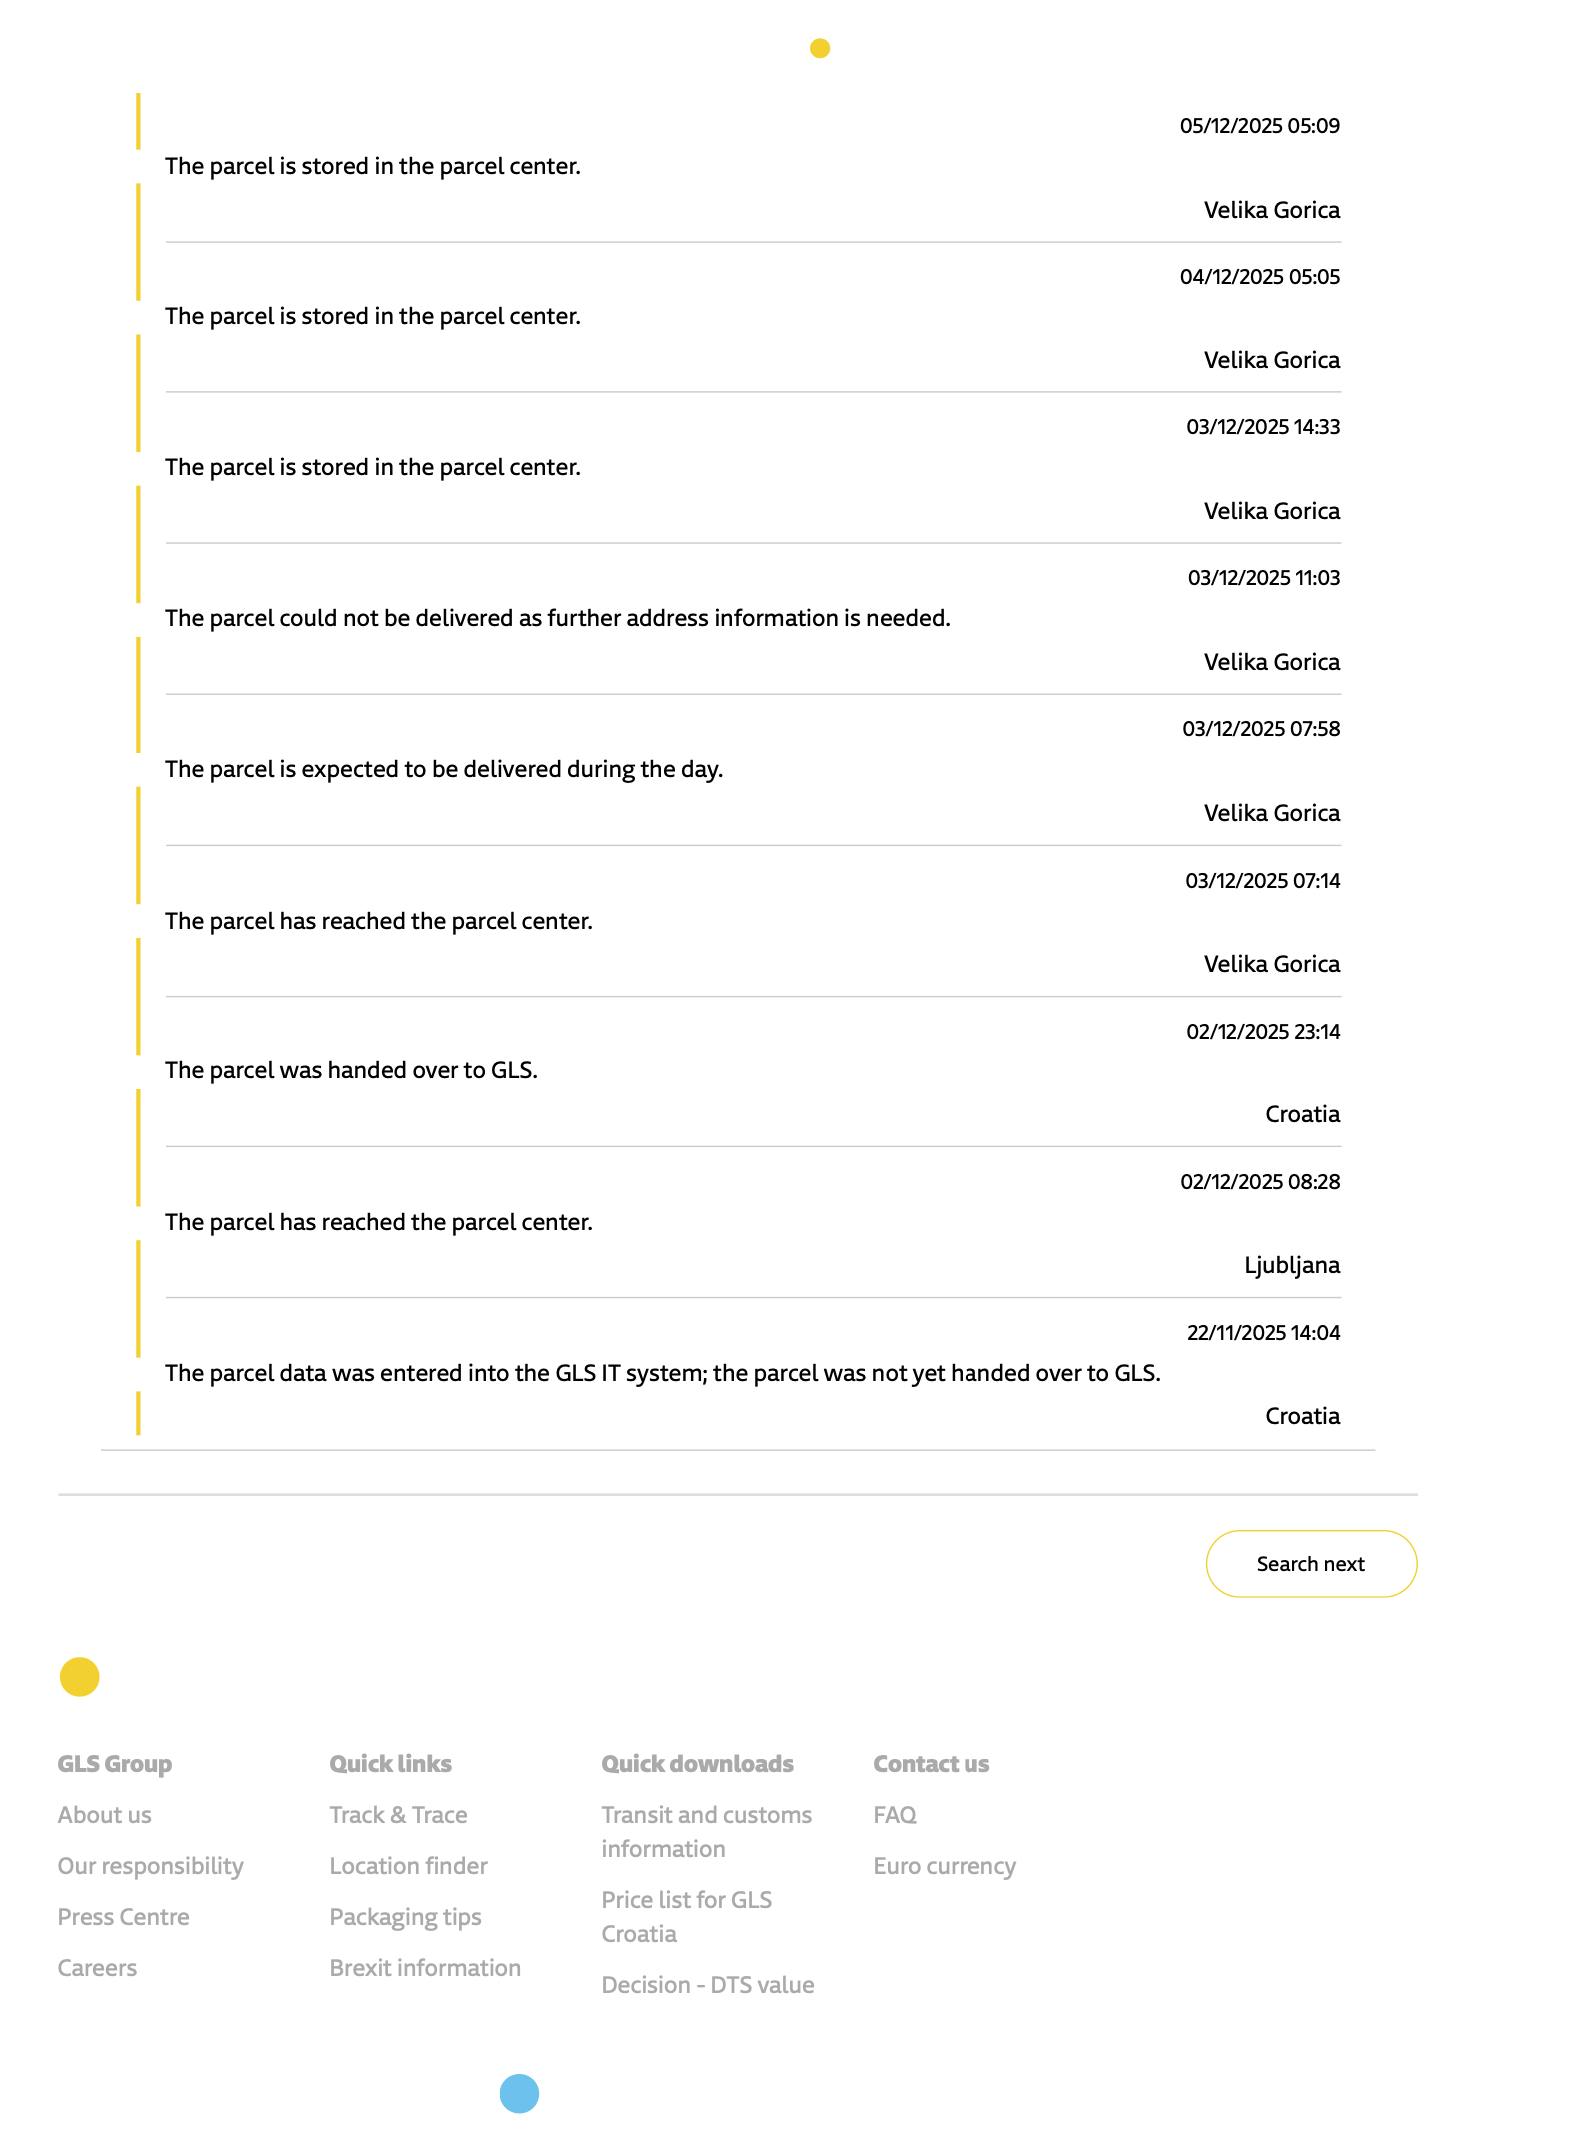Open Price list for GLS Croatia
Image resolution: width=1572 pixels, height=2136 pixels.
pos(686,1917)
